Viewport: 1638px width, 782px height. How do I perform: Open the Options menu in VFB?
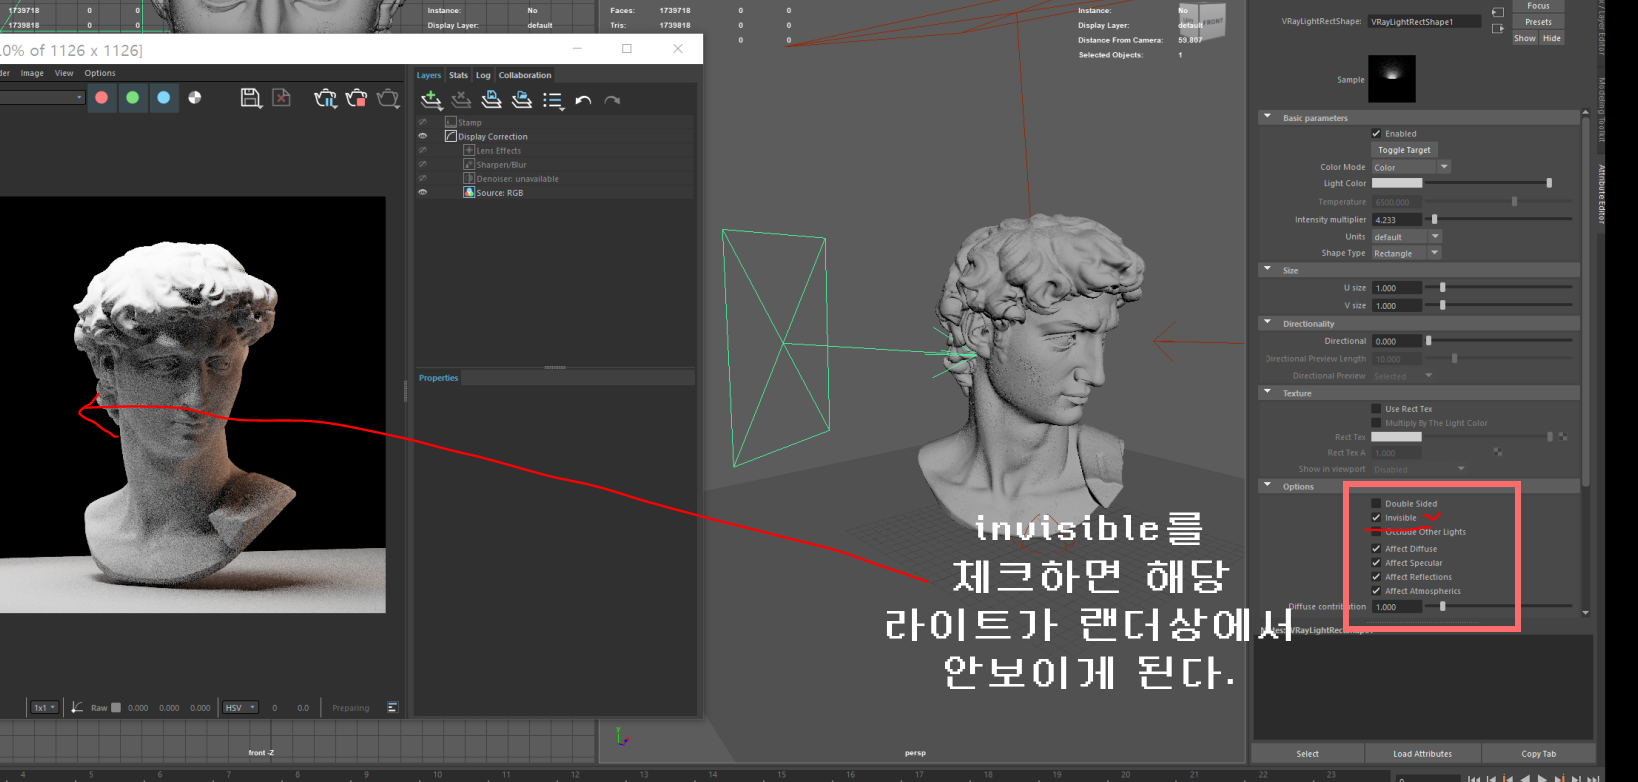point(100,73)
